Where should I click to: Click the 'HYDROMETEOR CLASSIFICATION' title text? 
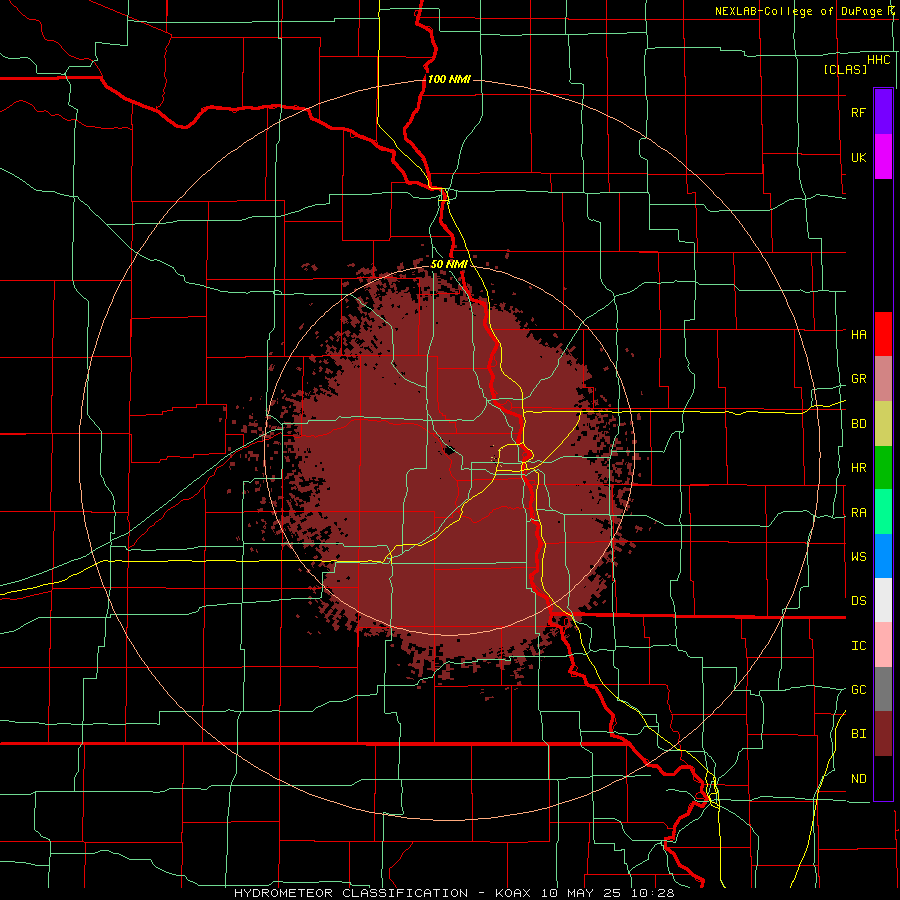tap(351, 893)
